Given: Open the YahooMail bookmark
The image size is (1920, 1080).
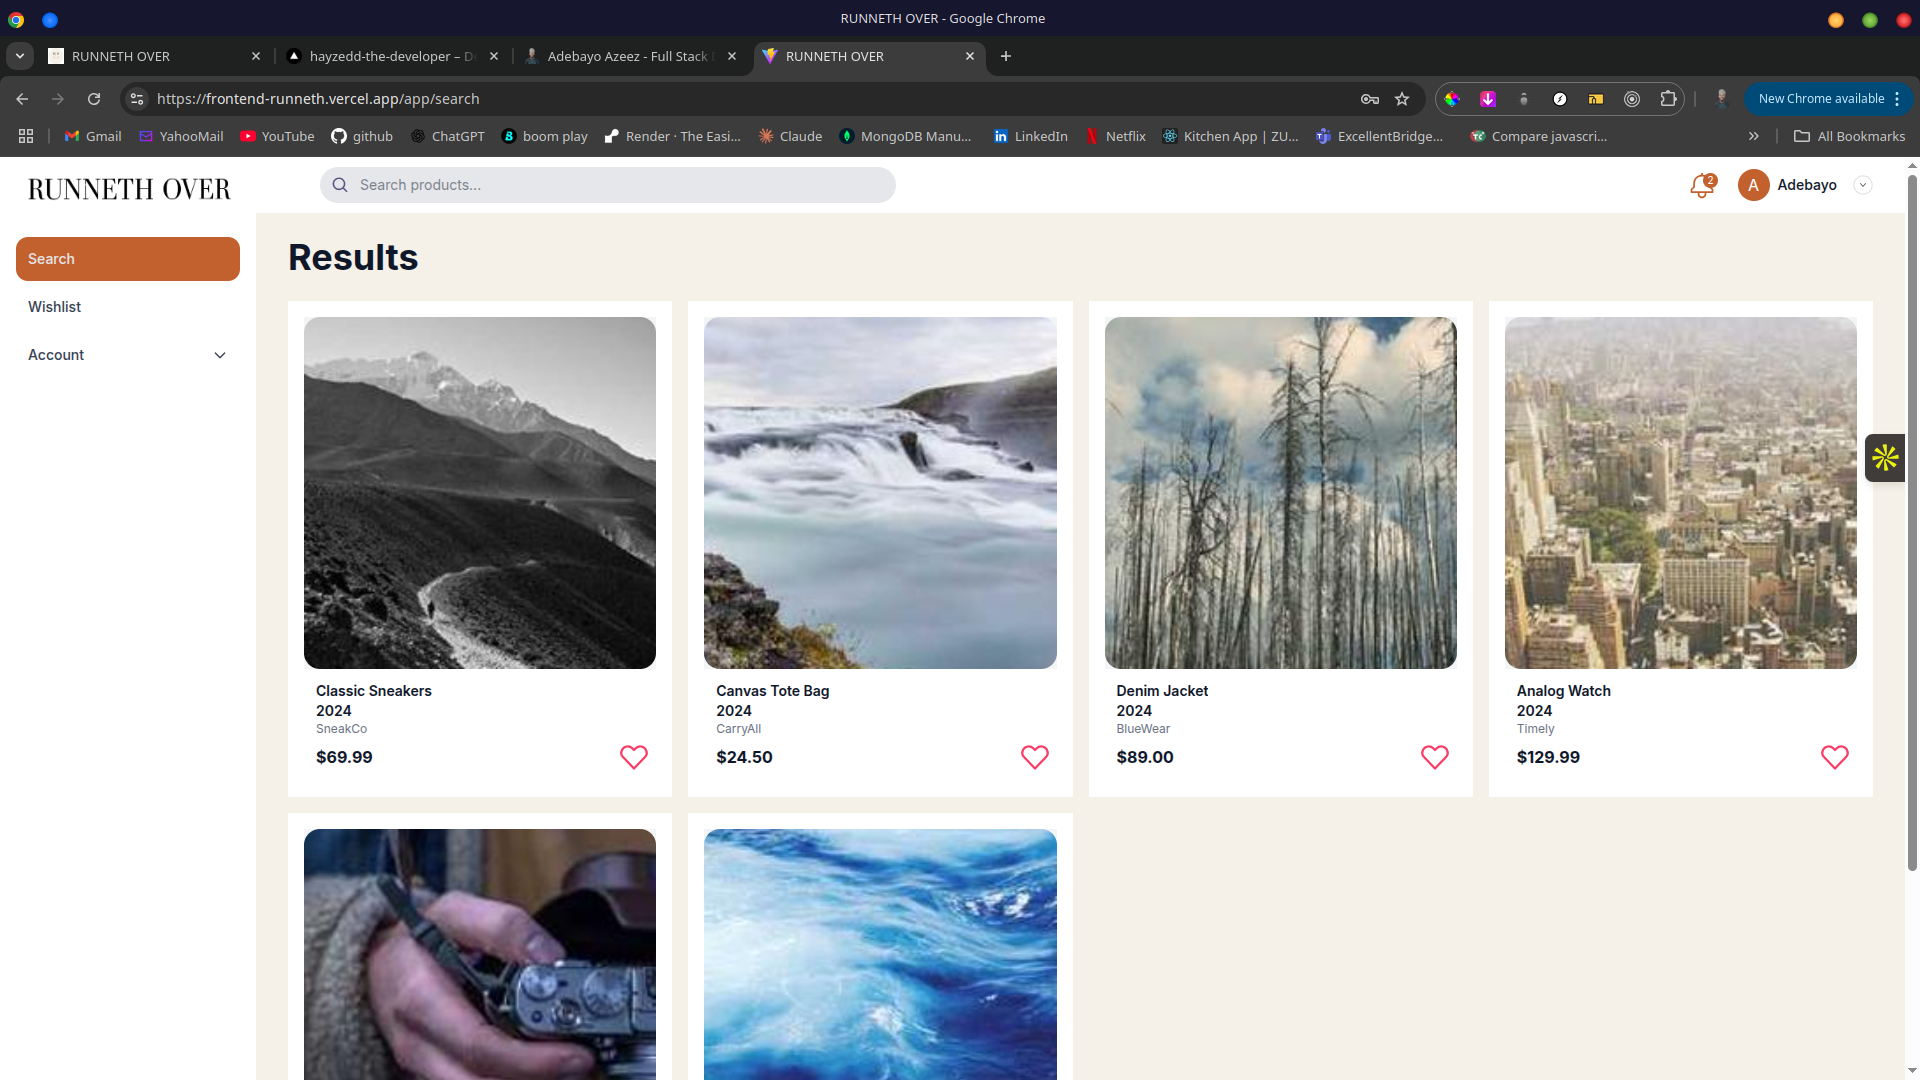Looking at the screenshot, I should [181, 136].
